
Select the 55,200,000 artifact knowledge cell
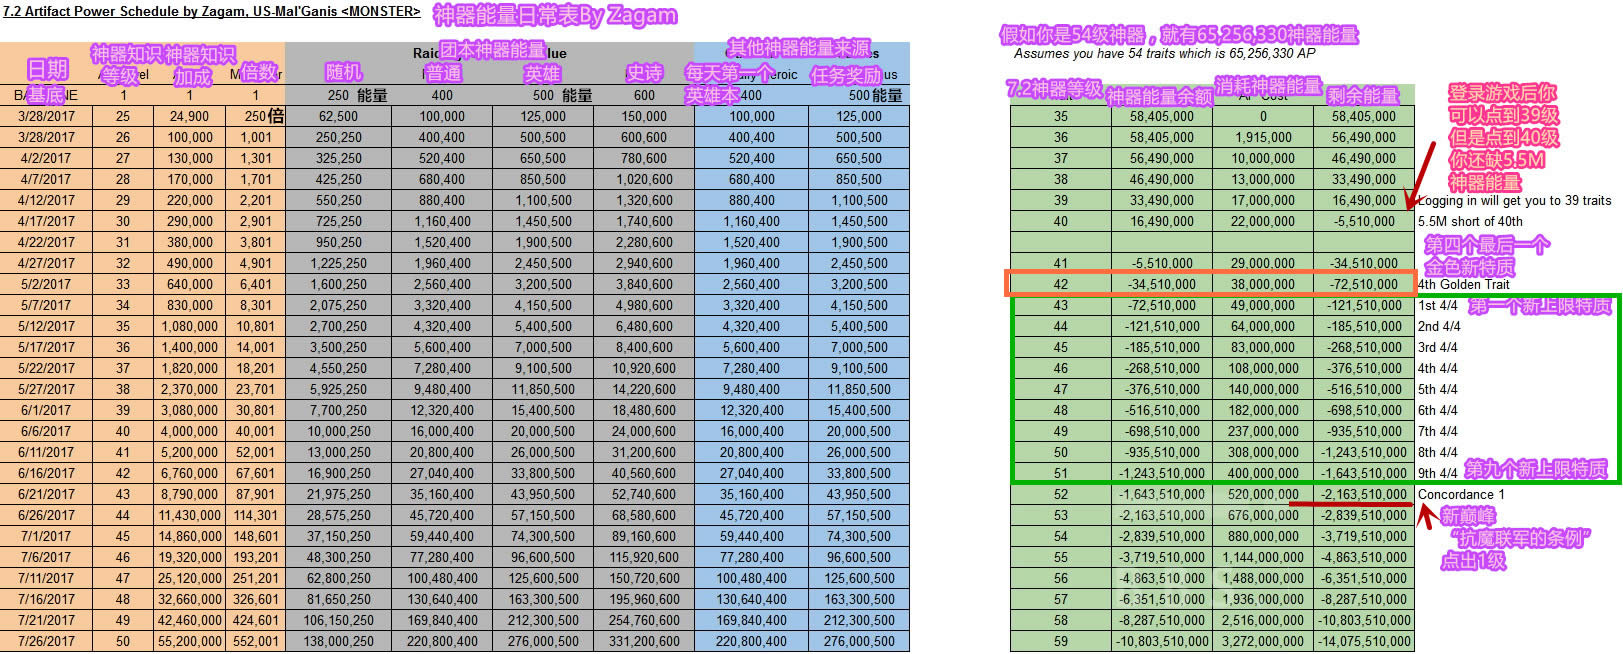point(189,641)
